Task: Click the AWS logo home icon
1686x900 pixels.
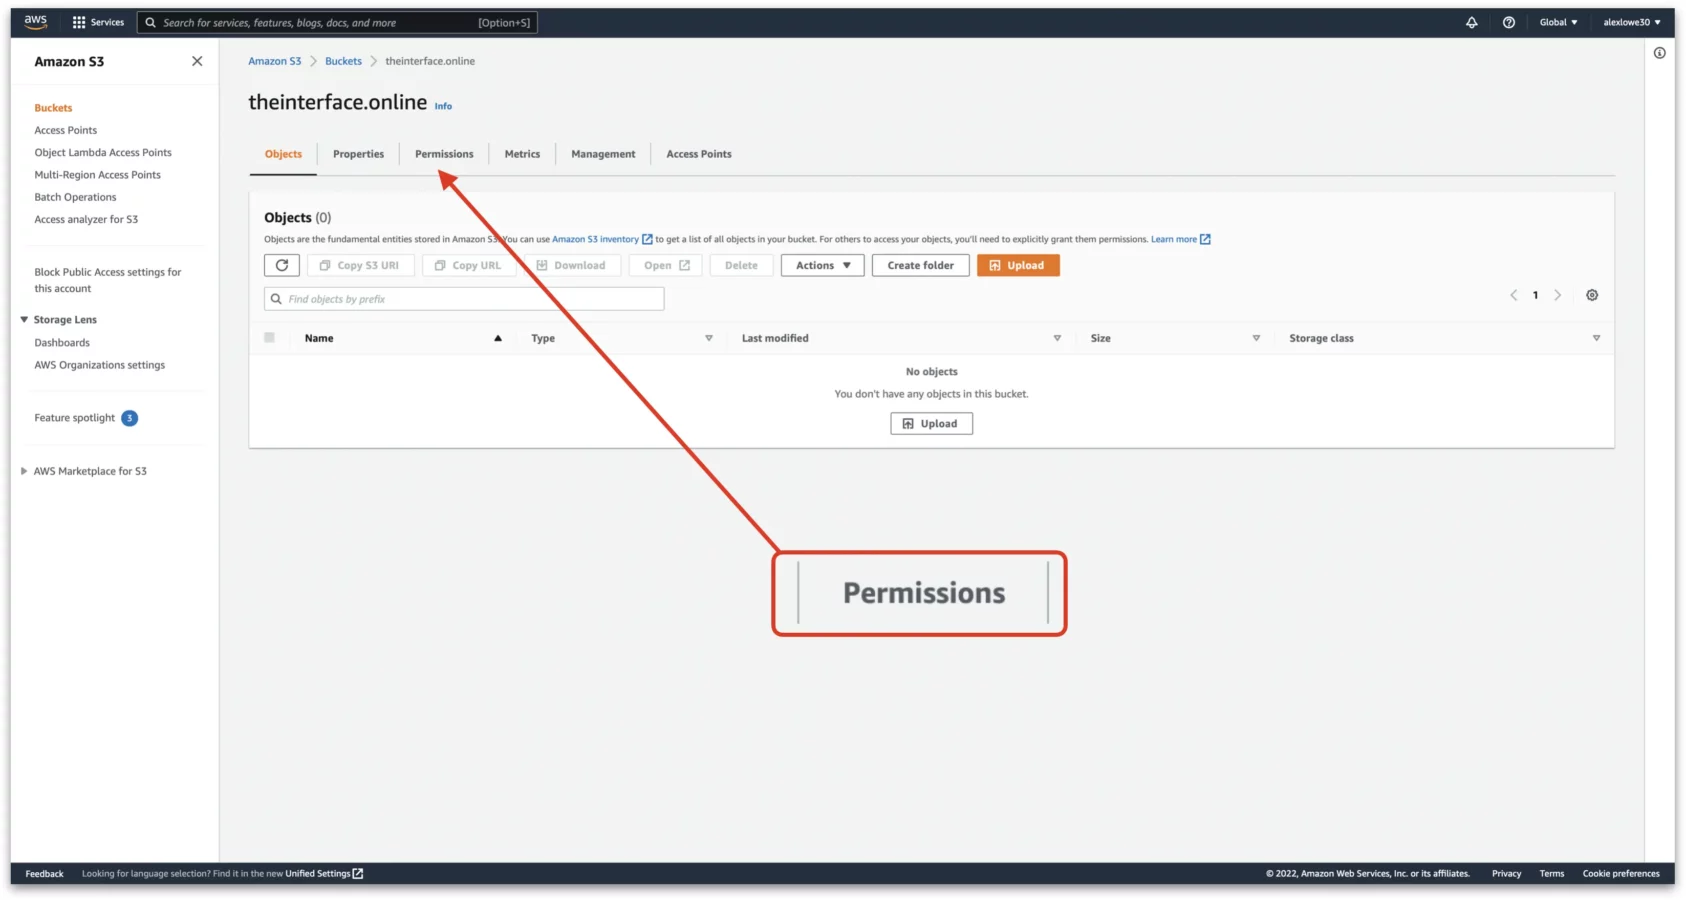Action: click(x=36, y=21)
